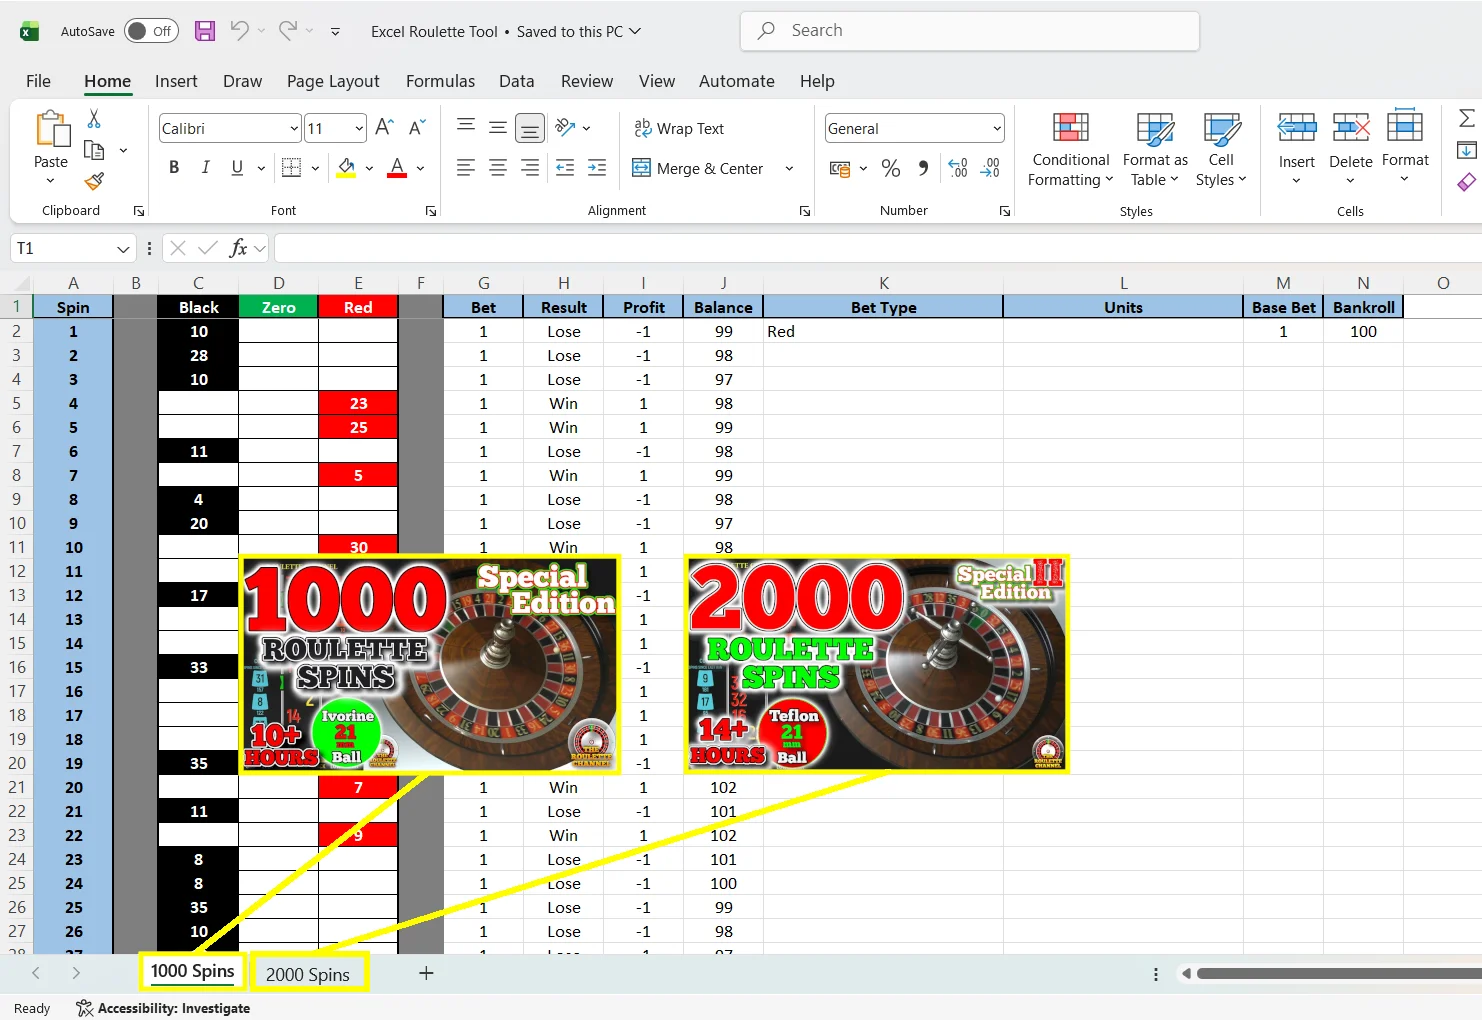Switch to the Insert tab

tap(176, 81)
